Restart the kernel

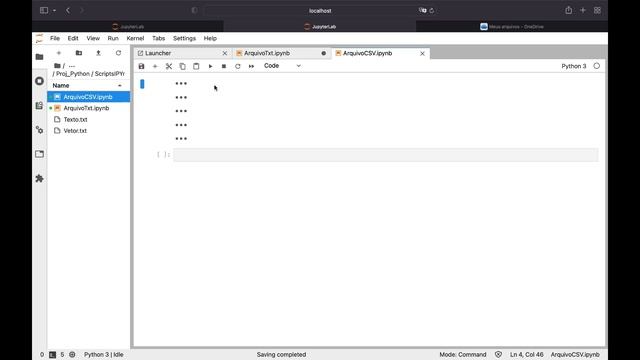[x=238, y=66]
